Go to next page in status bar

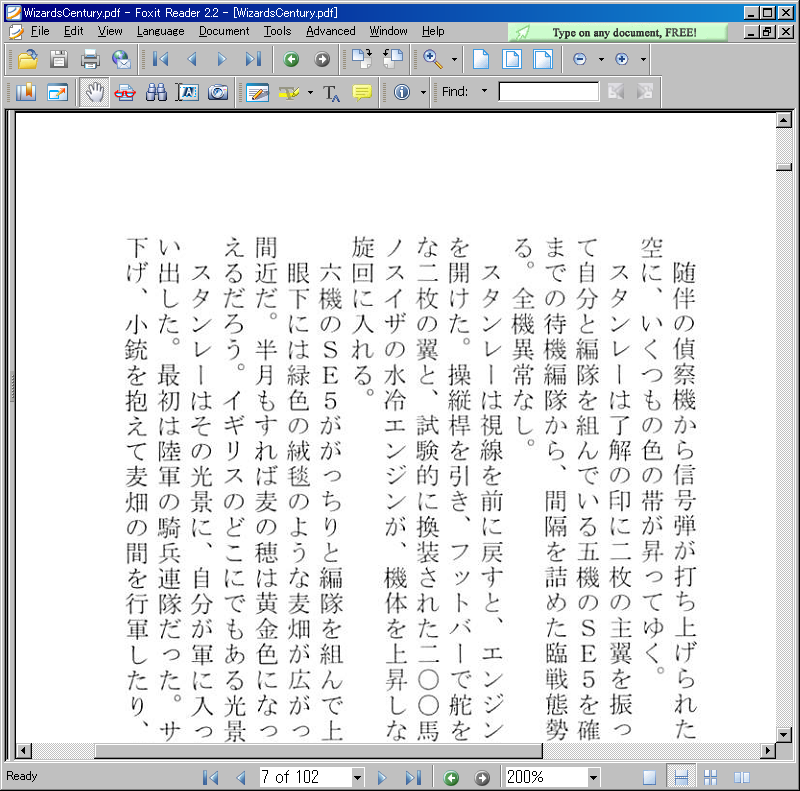[x=382, y=778]
